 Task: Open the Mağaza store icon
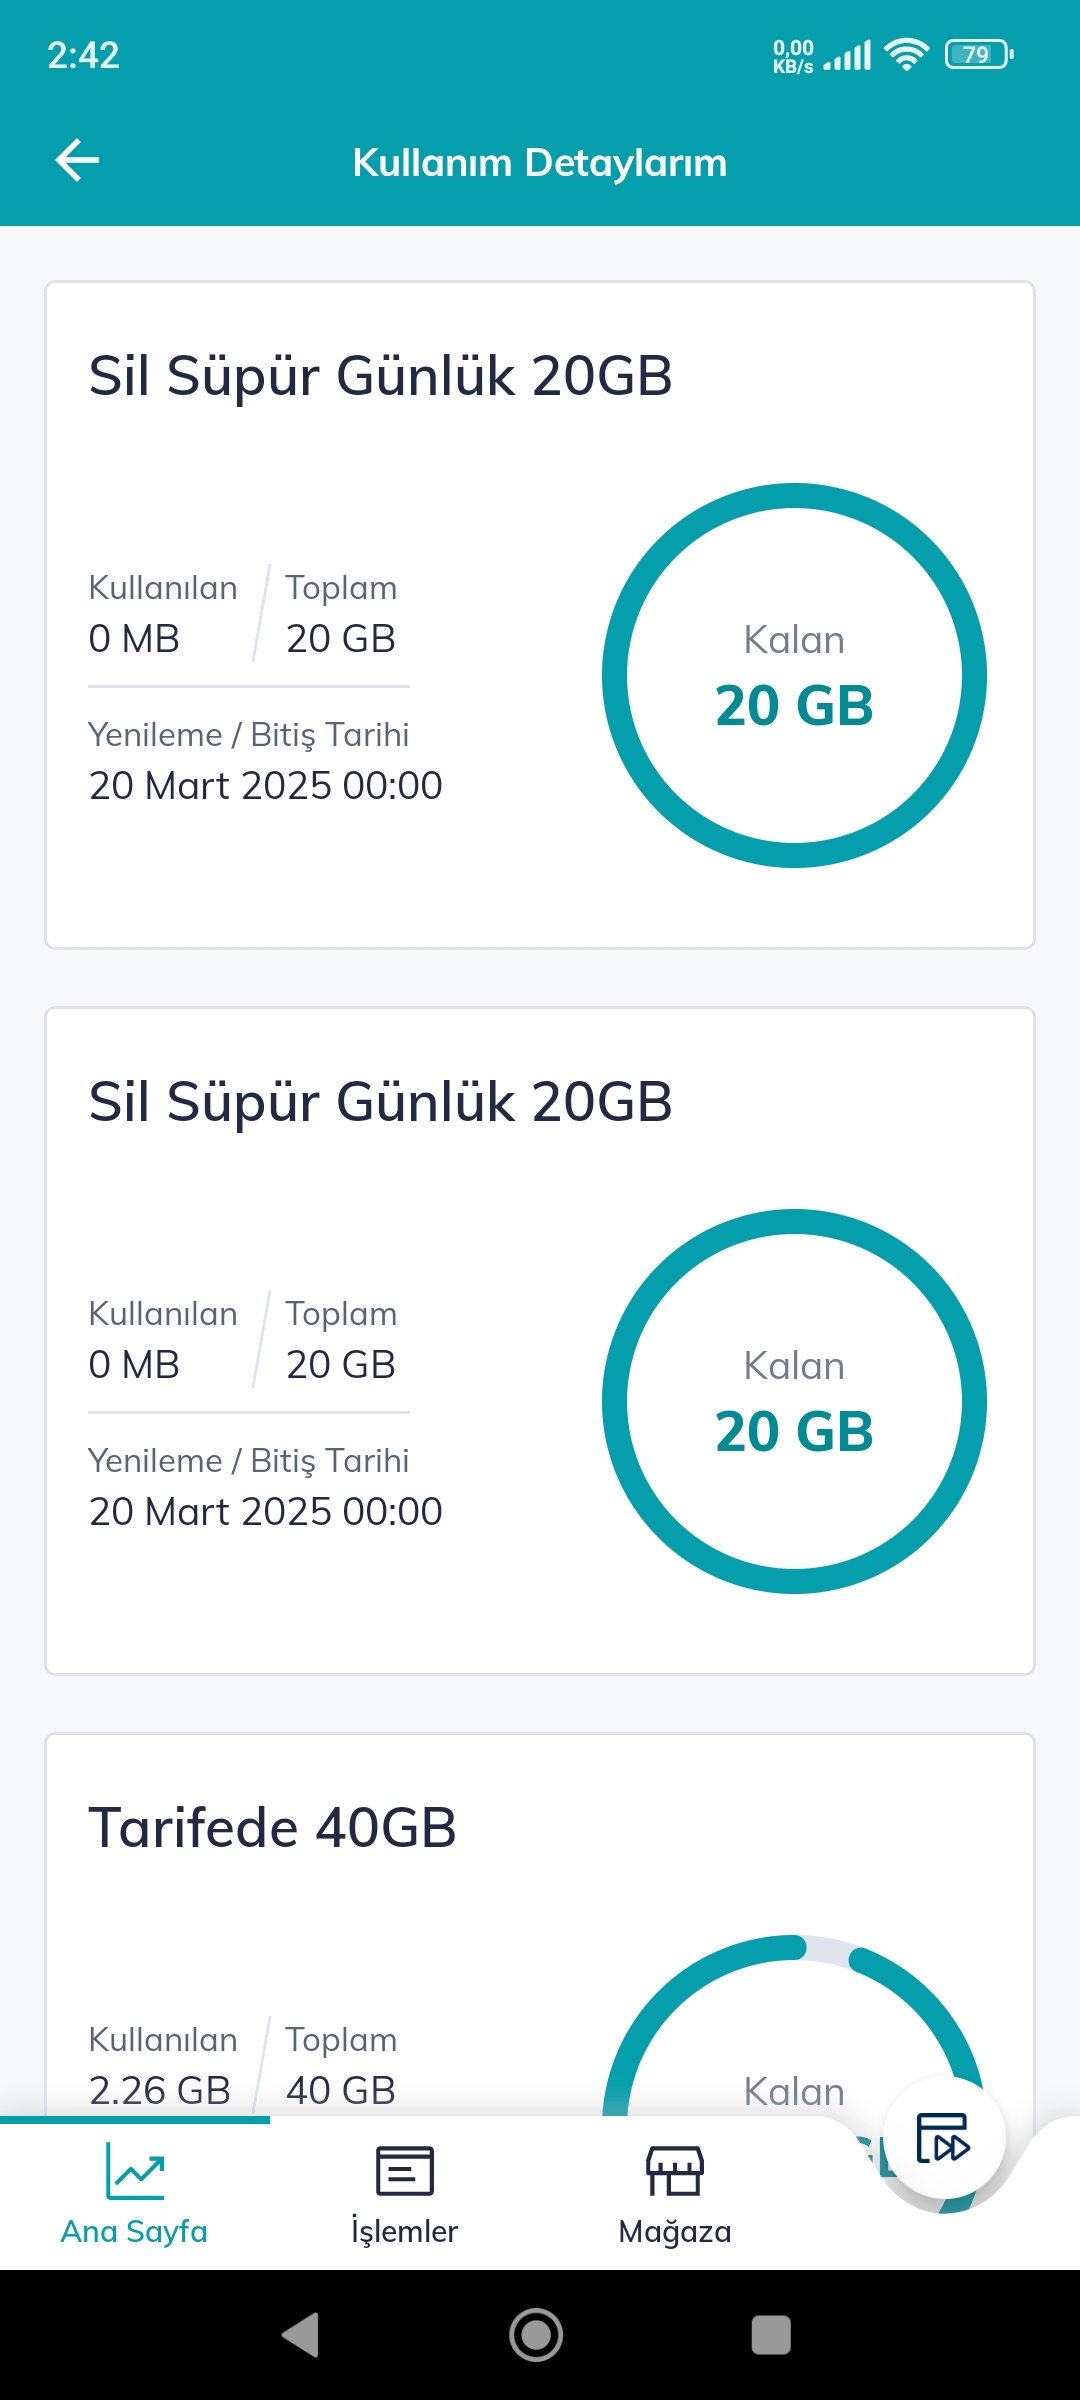(675, 2171)
